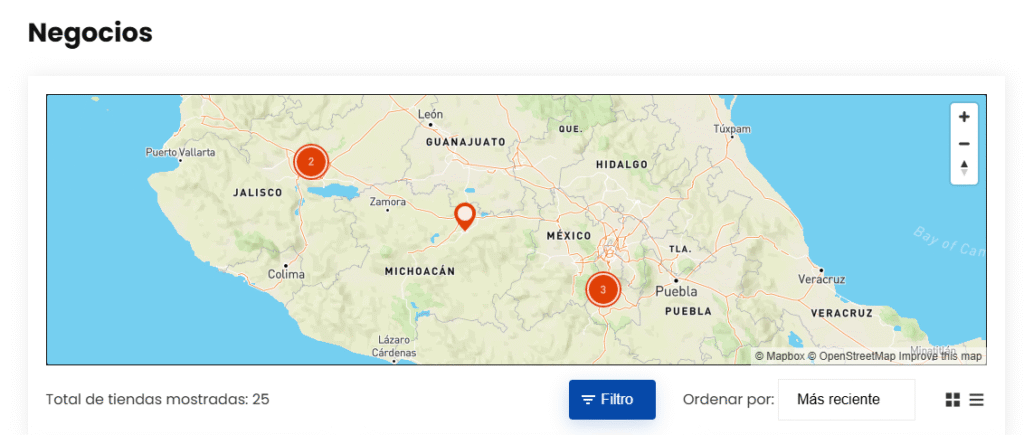Click the Negocios page heading
This screenshot has width=1024, height=435.
click(90, 33)
